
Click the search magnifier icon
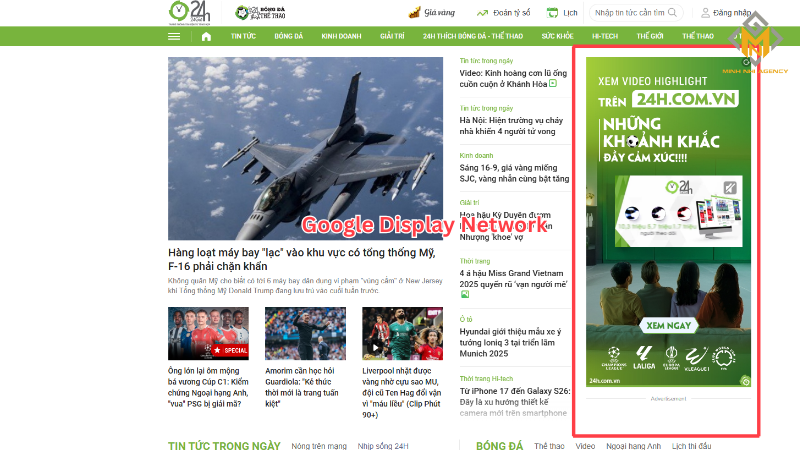pyautogui.click(x=672, y=13)
